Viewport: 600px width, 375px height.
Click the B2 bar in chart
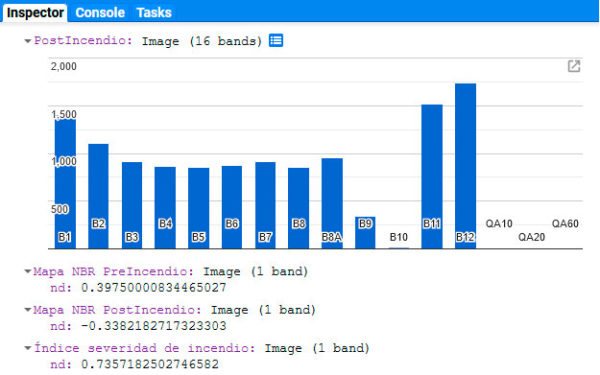pos(98,196)
